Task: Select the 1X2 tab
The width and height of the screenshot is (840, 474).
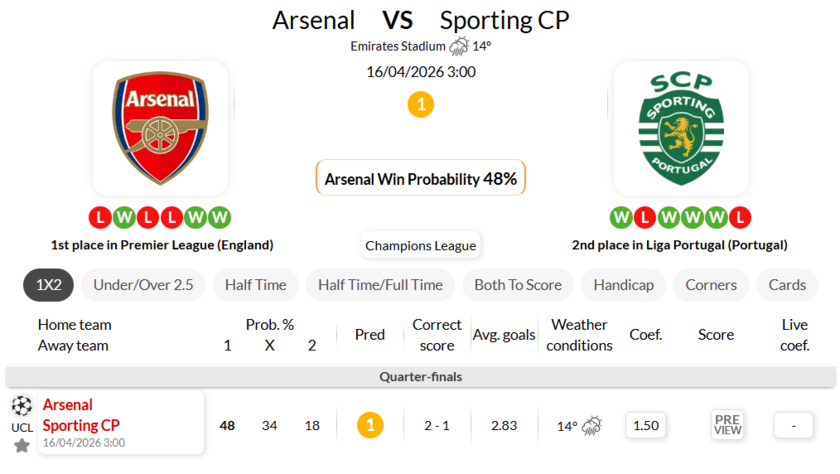Action: pos(49,285)
